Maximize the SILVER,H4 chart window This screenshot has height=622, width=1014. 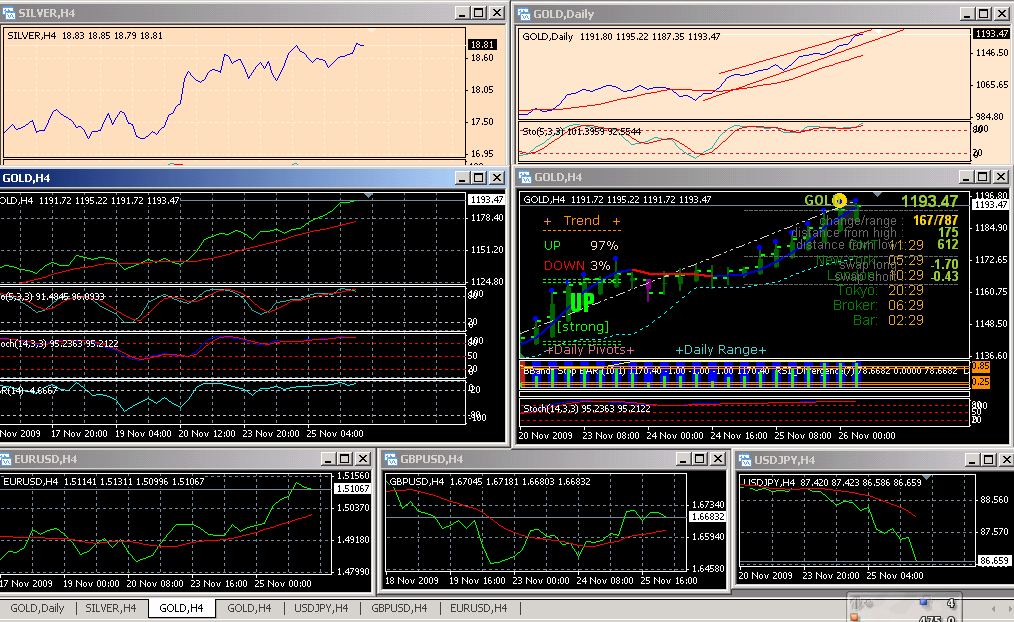click(x=479, y=13)
